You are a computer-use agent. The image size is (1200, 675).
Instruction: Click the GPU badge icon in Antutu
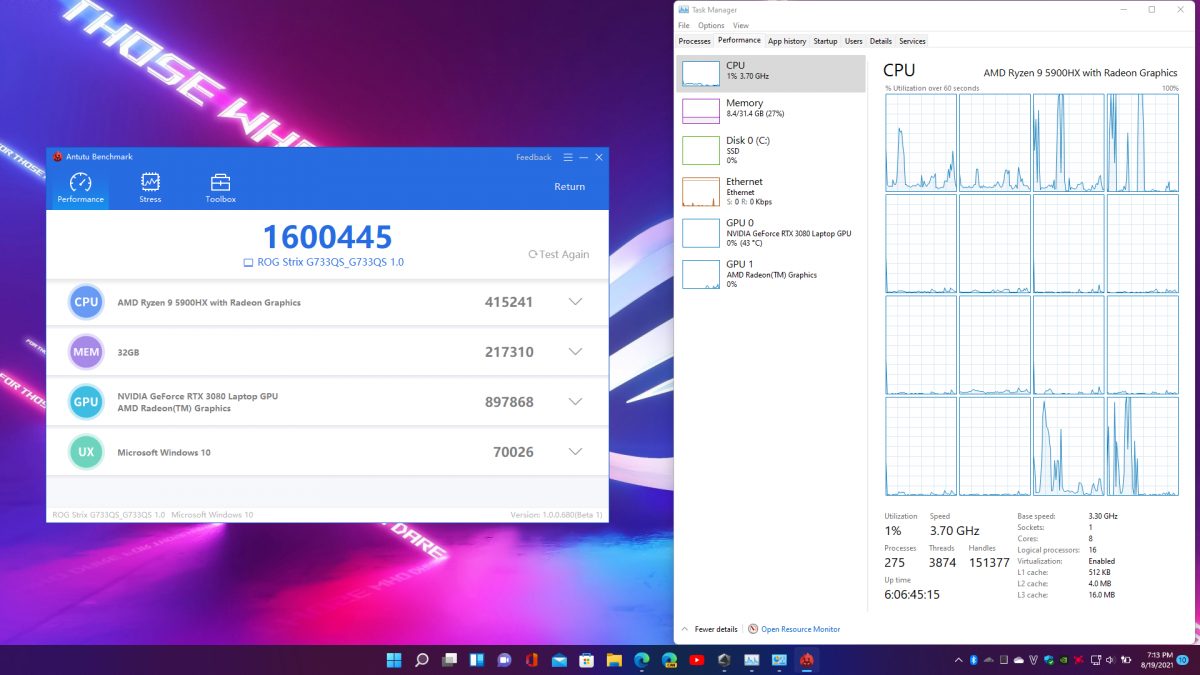tap(86, 402)
